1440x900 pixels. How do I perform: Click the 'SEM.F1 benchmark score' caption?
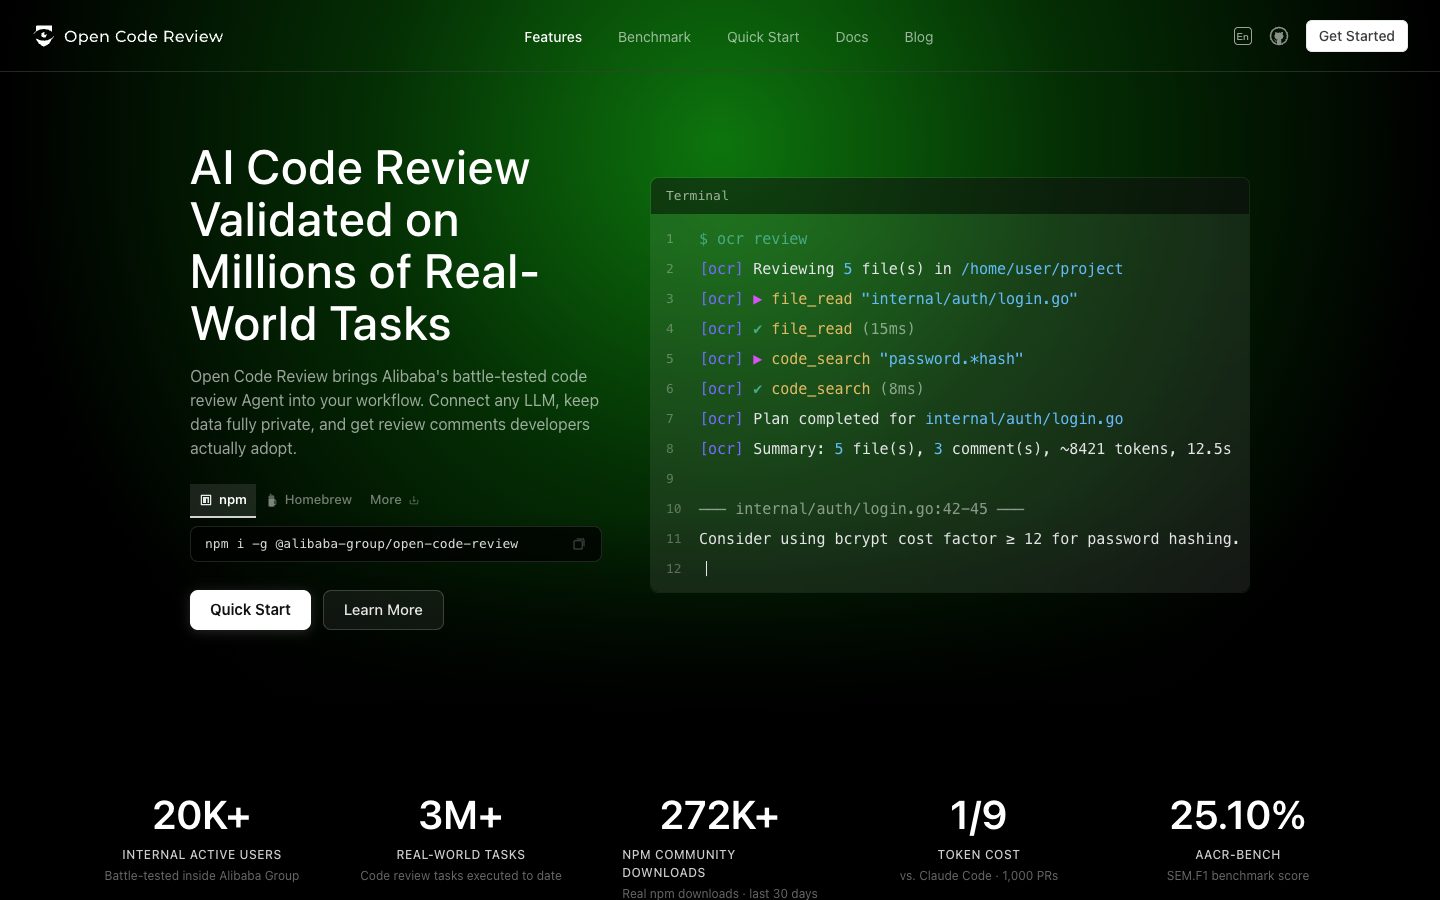pos(1238,876)
